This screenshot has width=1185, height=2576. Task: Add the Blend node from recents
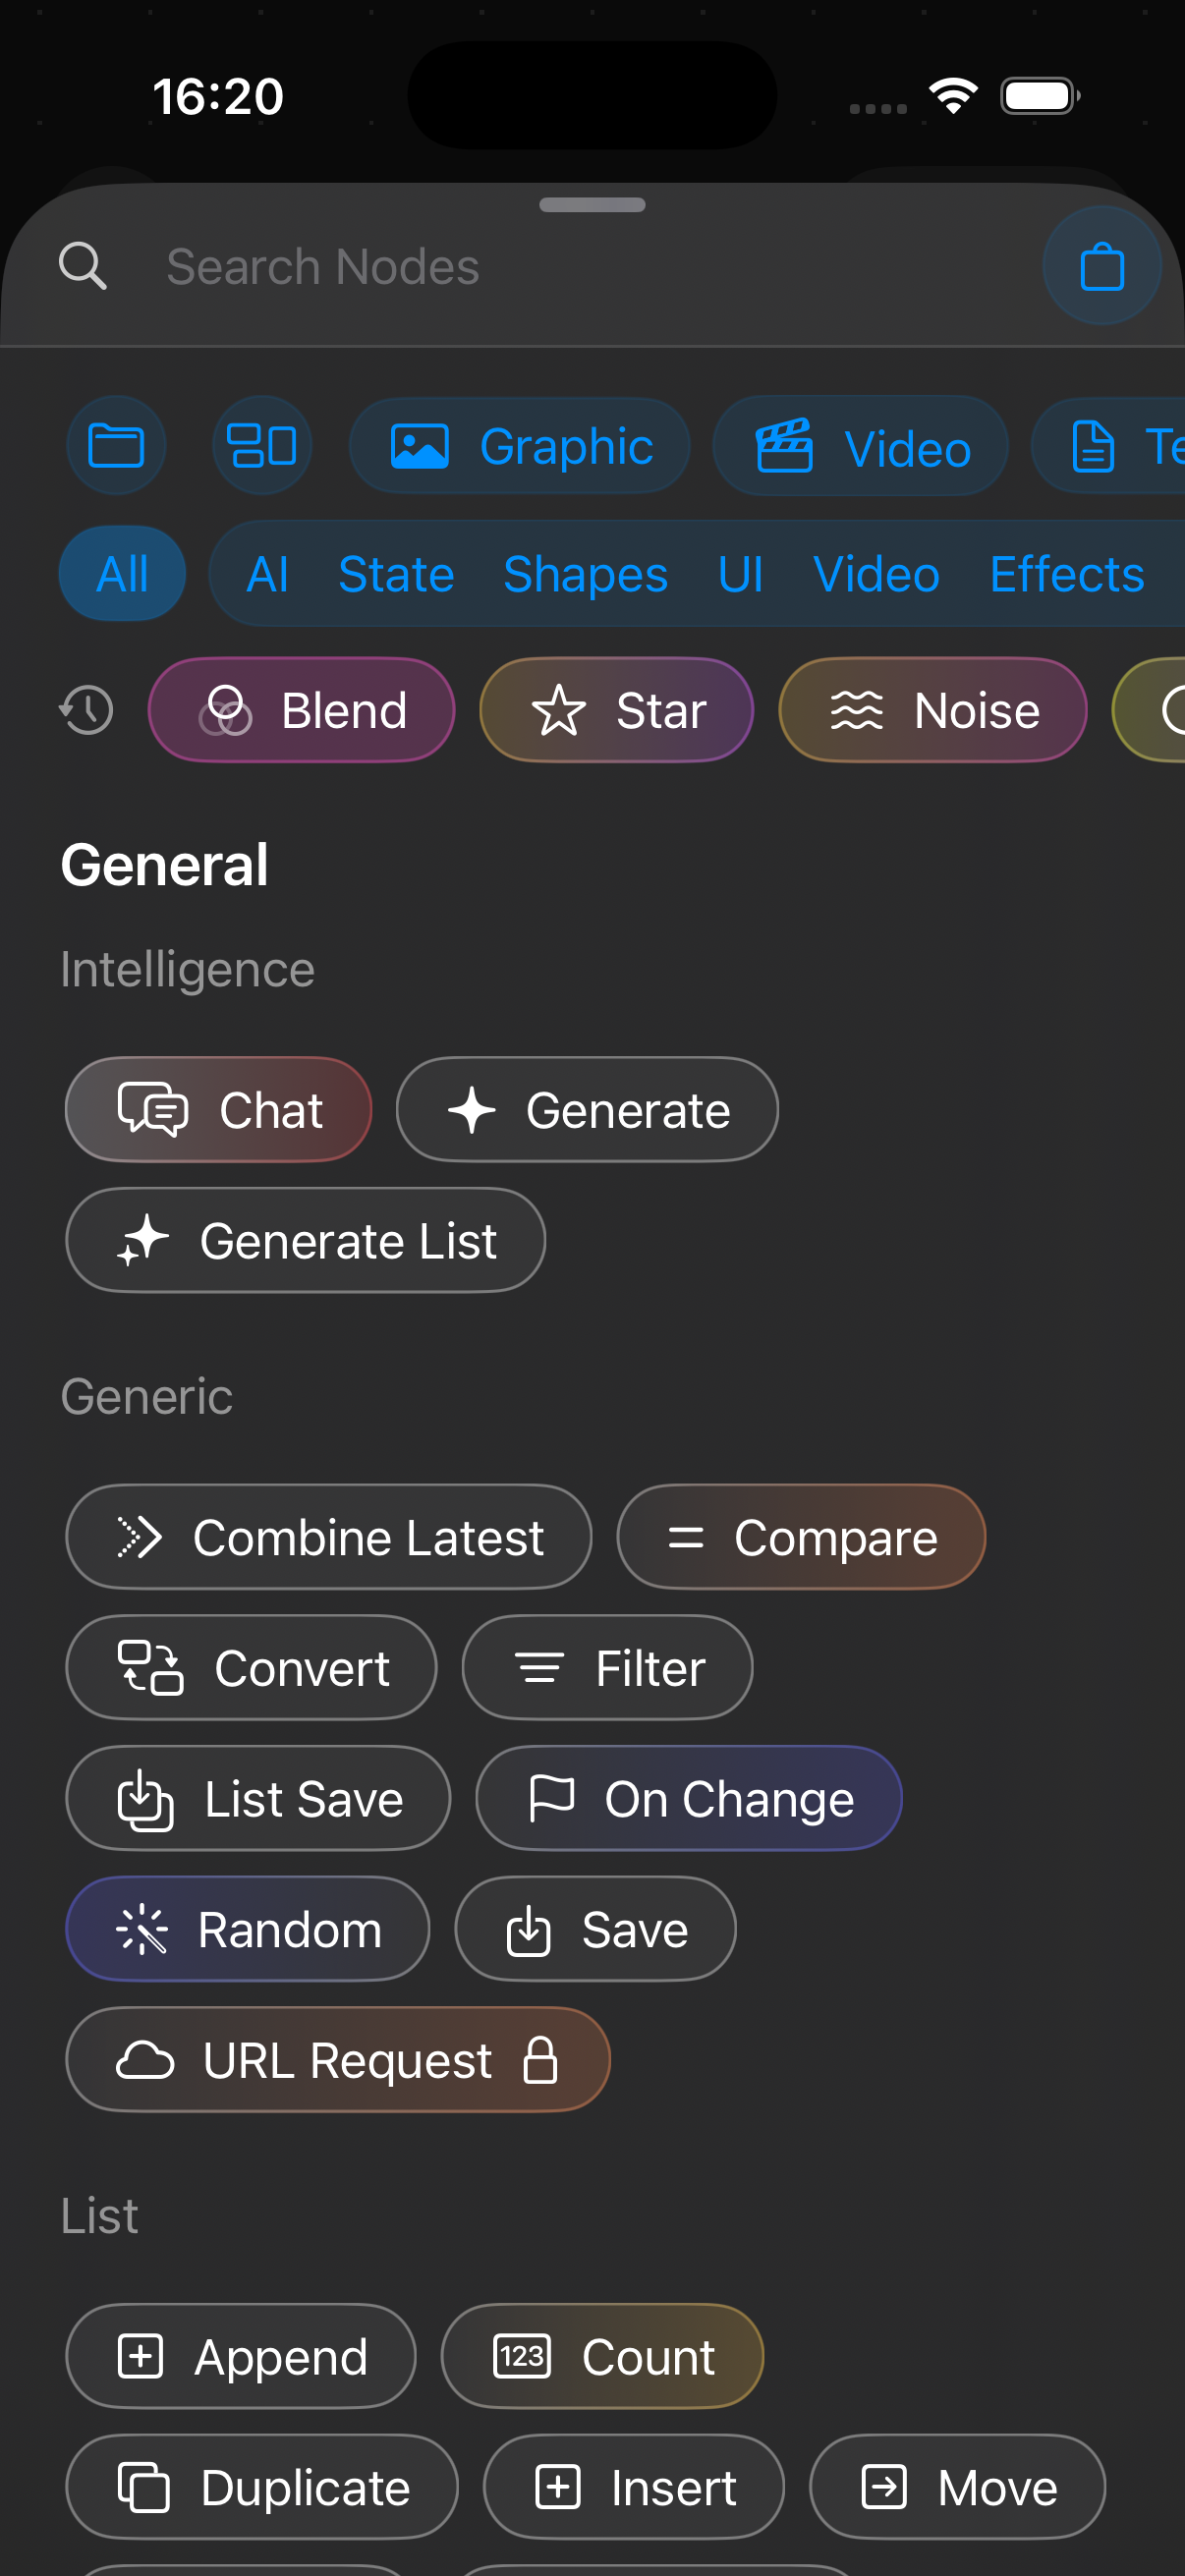pyautogui.click(x=302, y=710)
